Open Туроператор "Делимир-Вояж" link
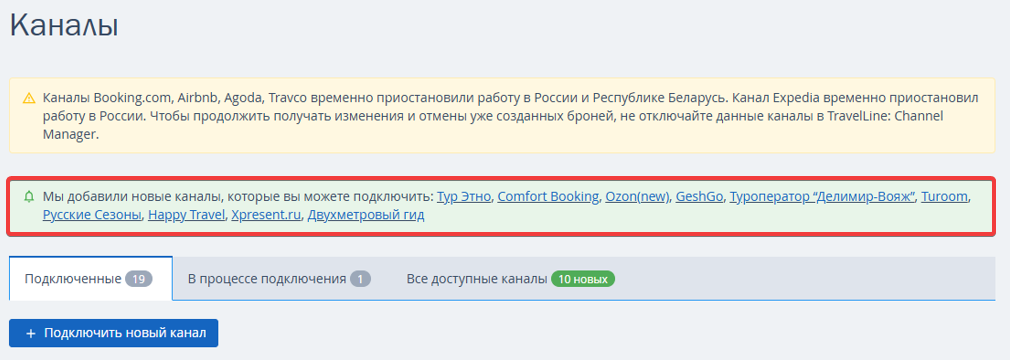This screenshot has width=1010, height=360. [822, 196]
